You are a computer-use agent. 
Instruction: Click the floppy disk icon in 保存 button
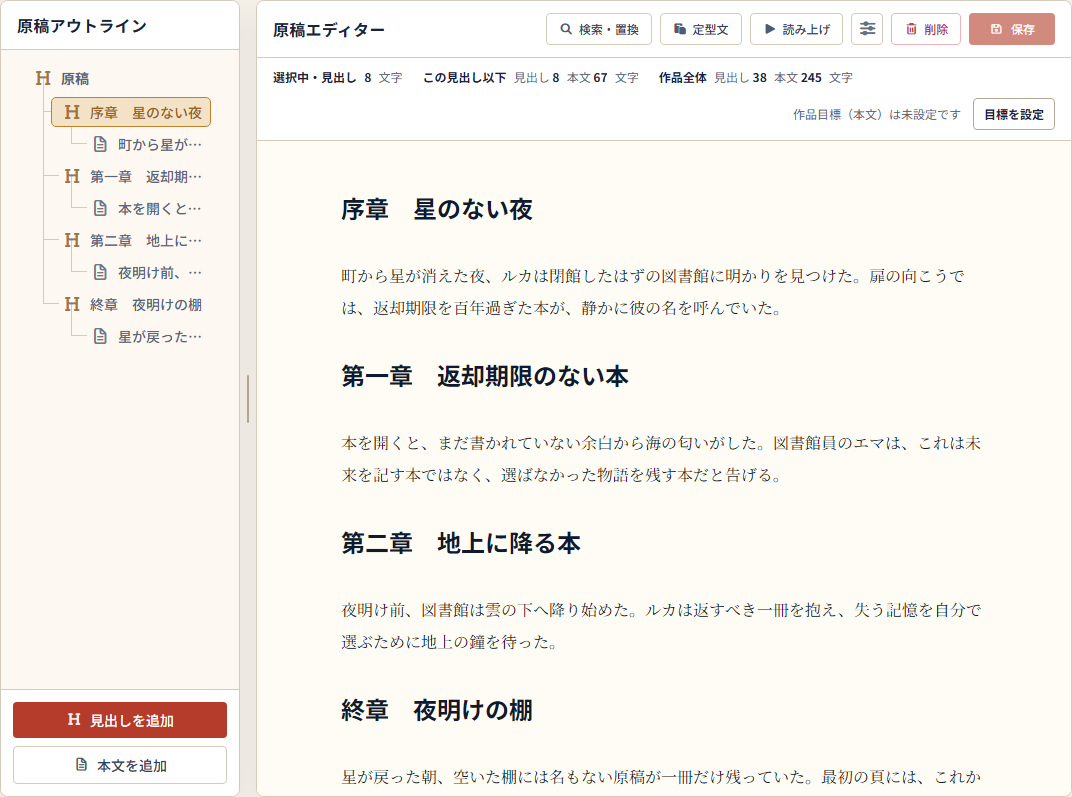click(x=996, y=29)
